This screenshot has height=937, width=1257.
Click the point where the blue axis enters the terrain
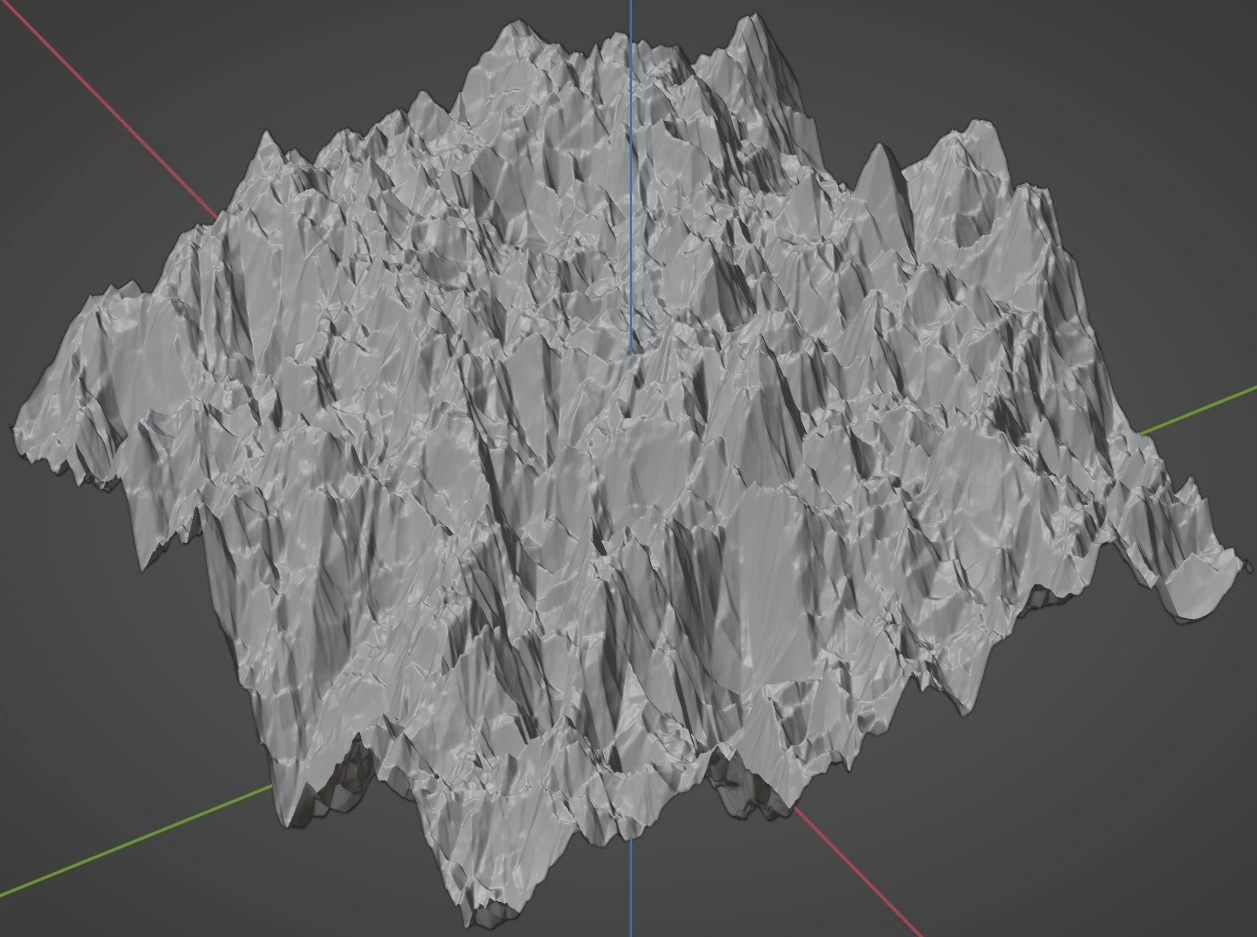point(631,350)
